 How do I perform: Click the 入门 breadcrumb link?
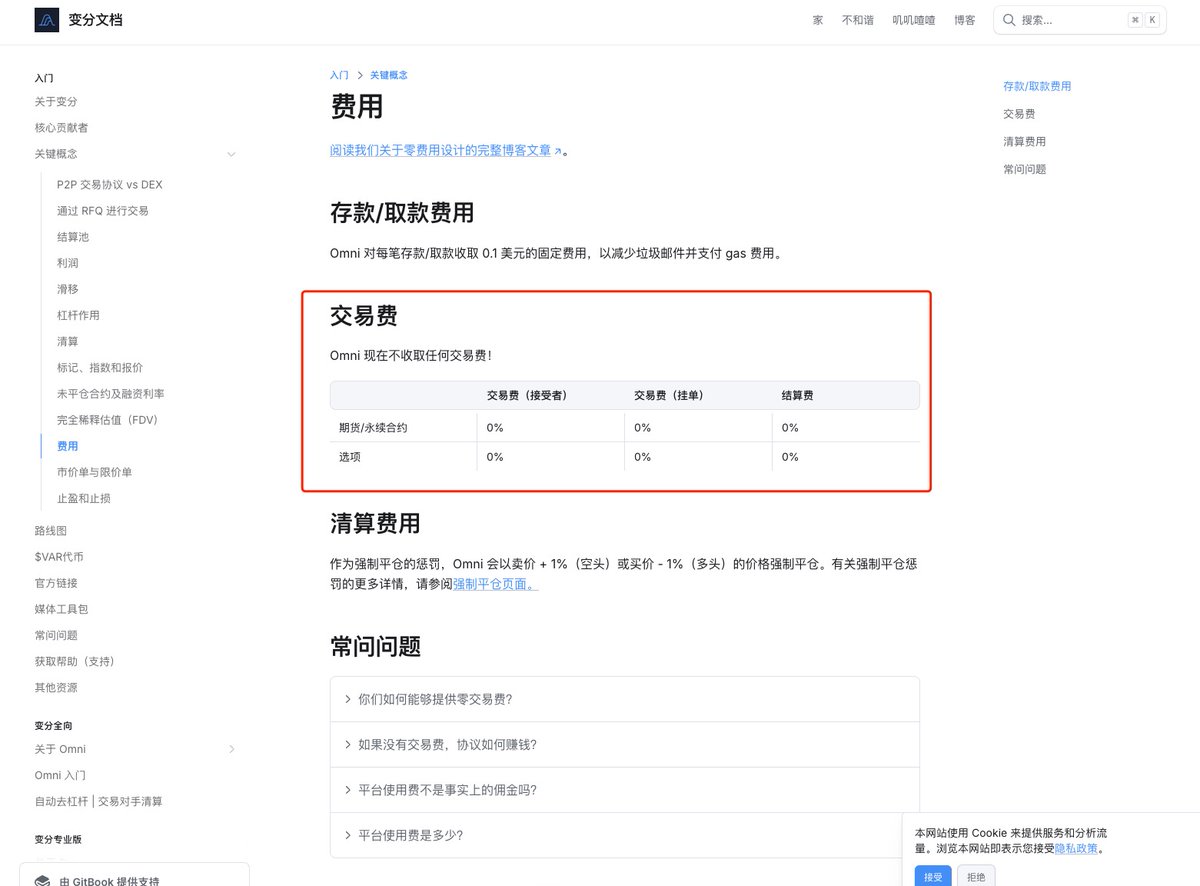pos(339,75)
